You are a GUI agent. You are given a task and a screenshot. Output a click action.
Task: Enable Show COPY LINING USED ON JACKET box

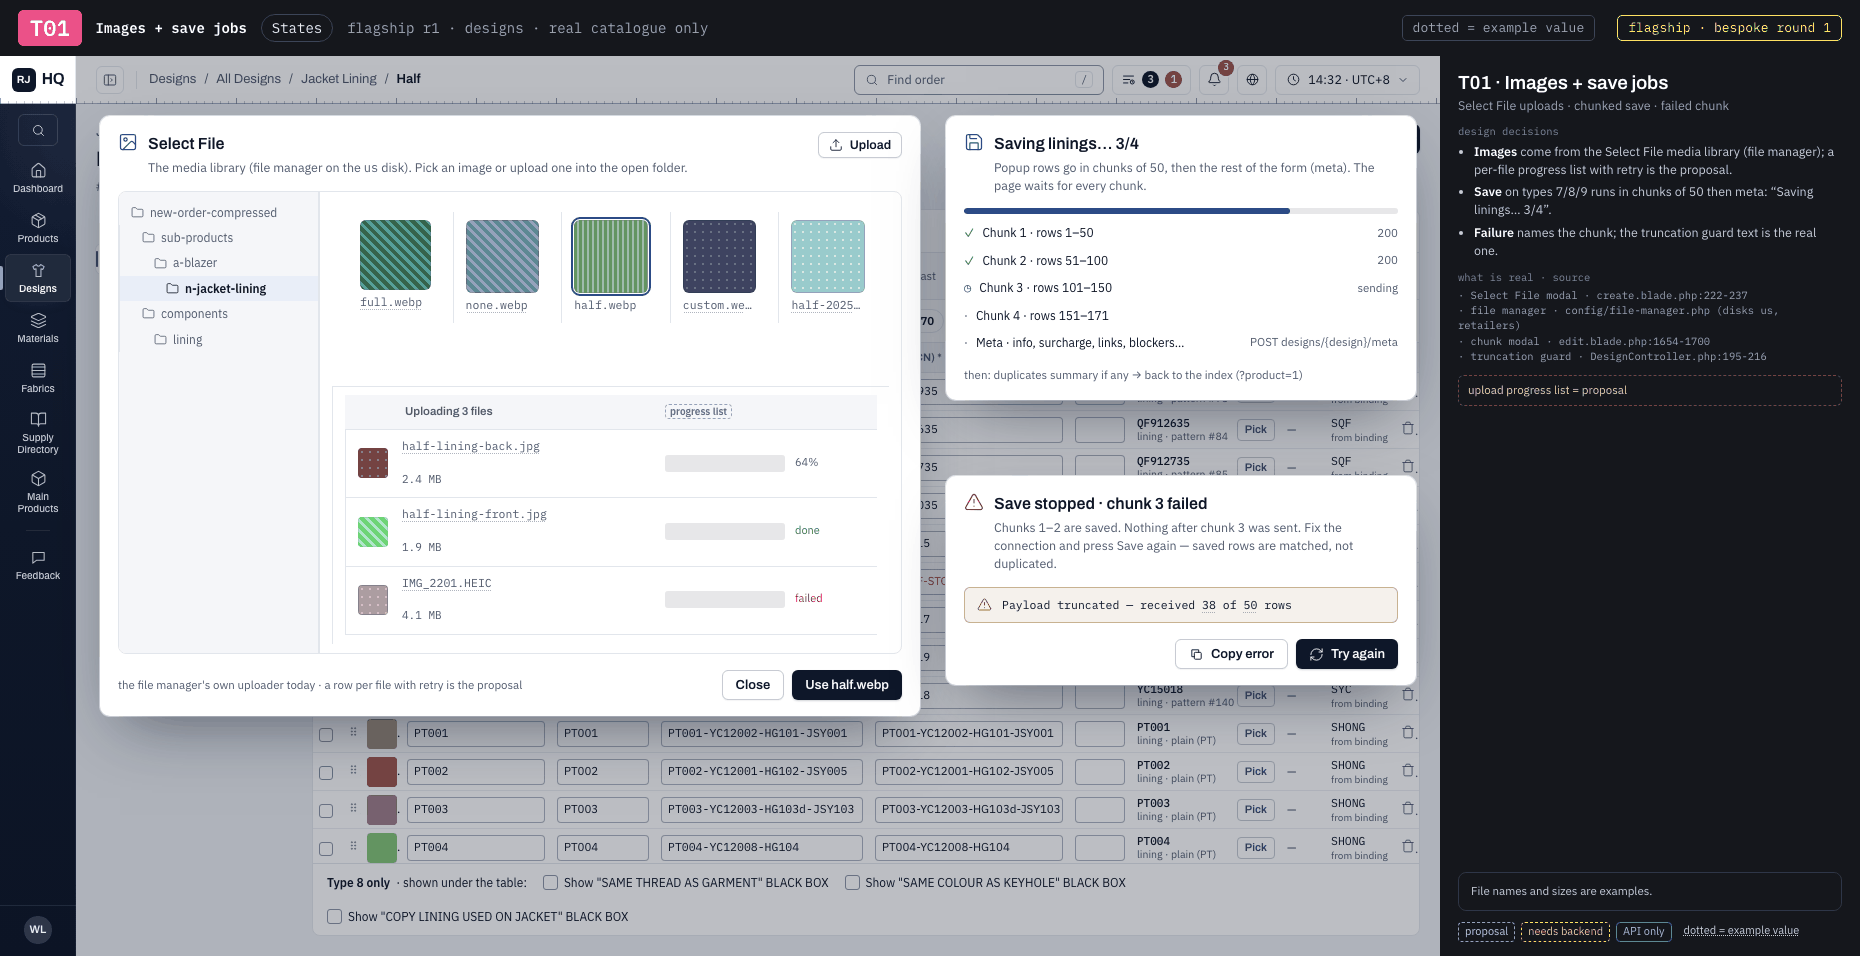(335, 917)
